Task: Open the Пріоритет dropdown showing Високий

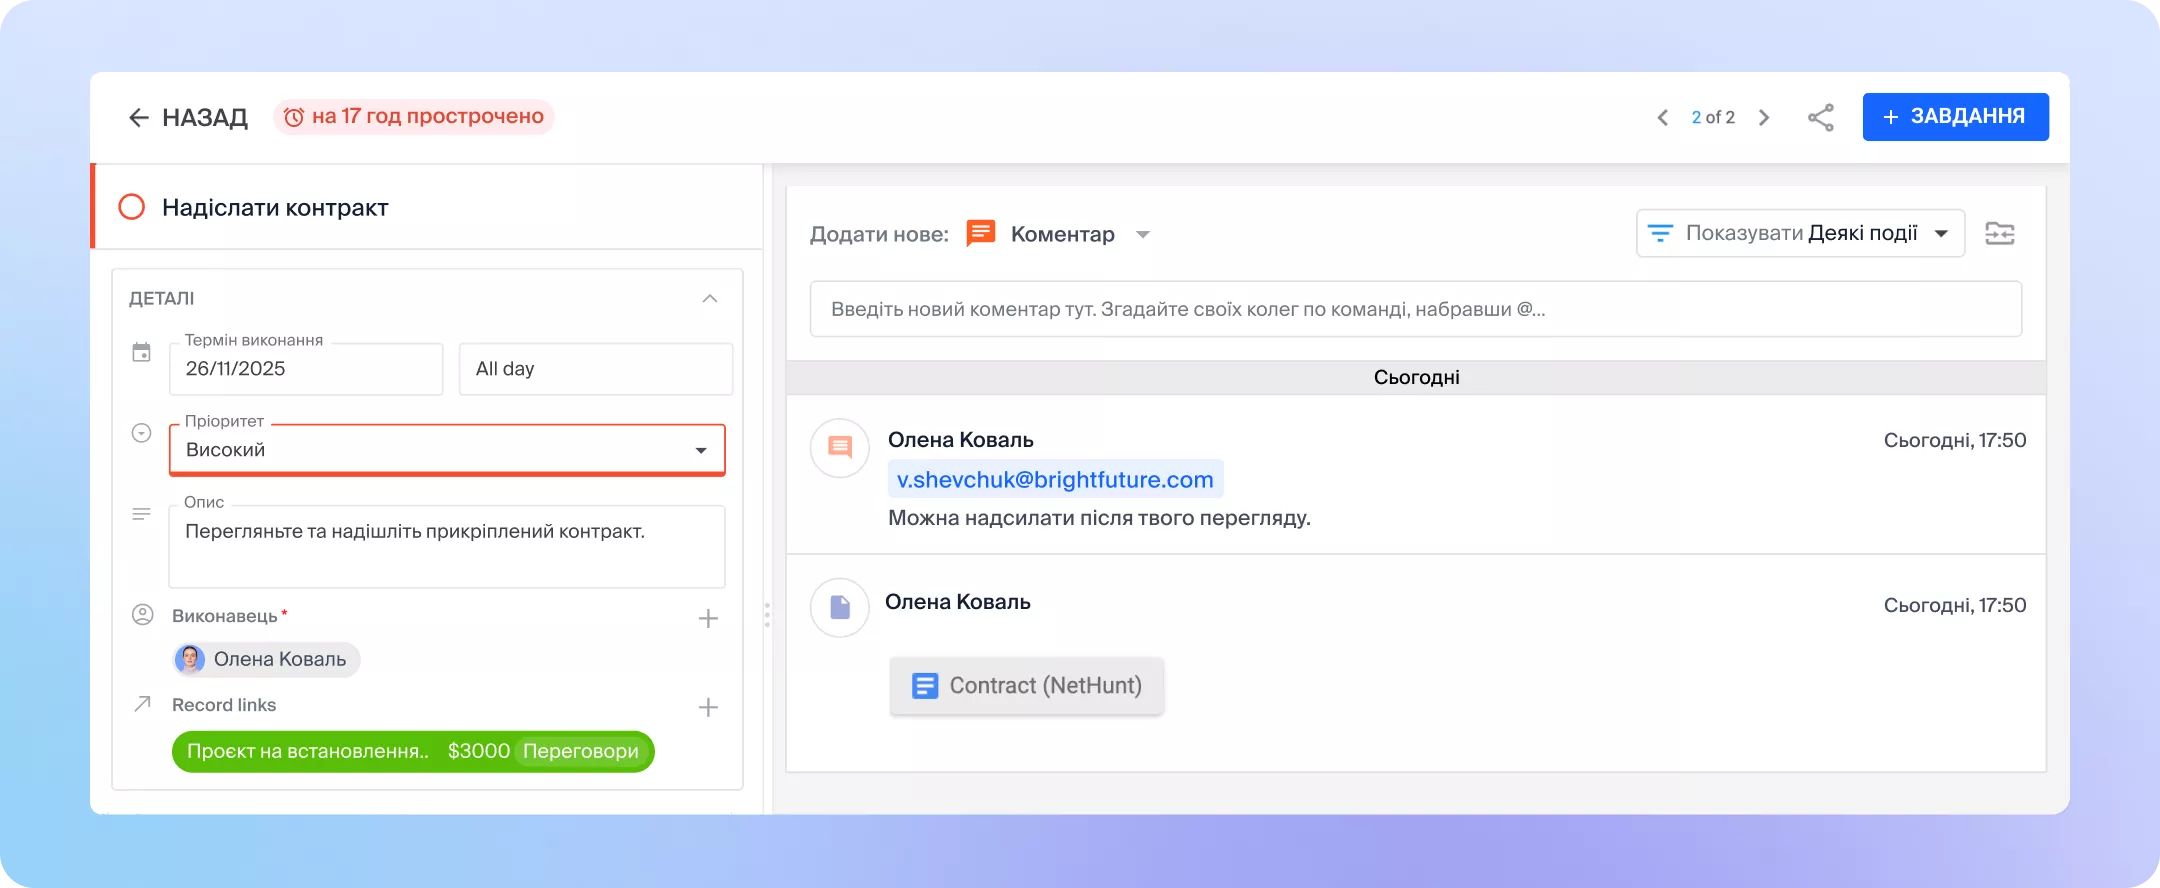Action: point(446,450)
